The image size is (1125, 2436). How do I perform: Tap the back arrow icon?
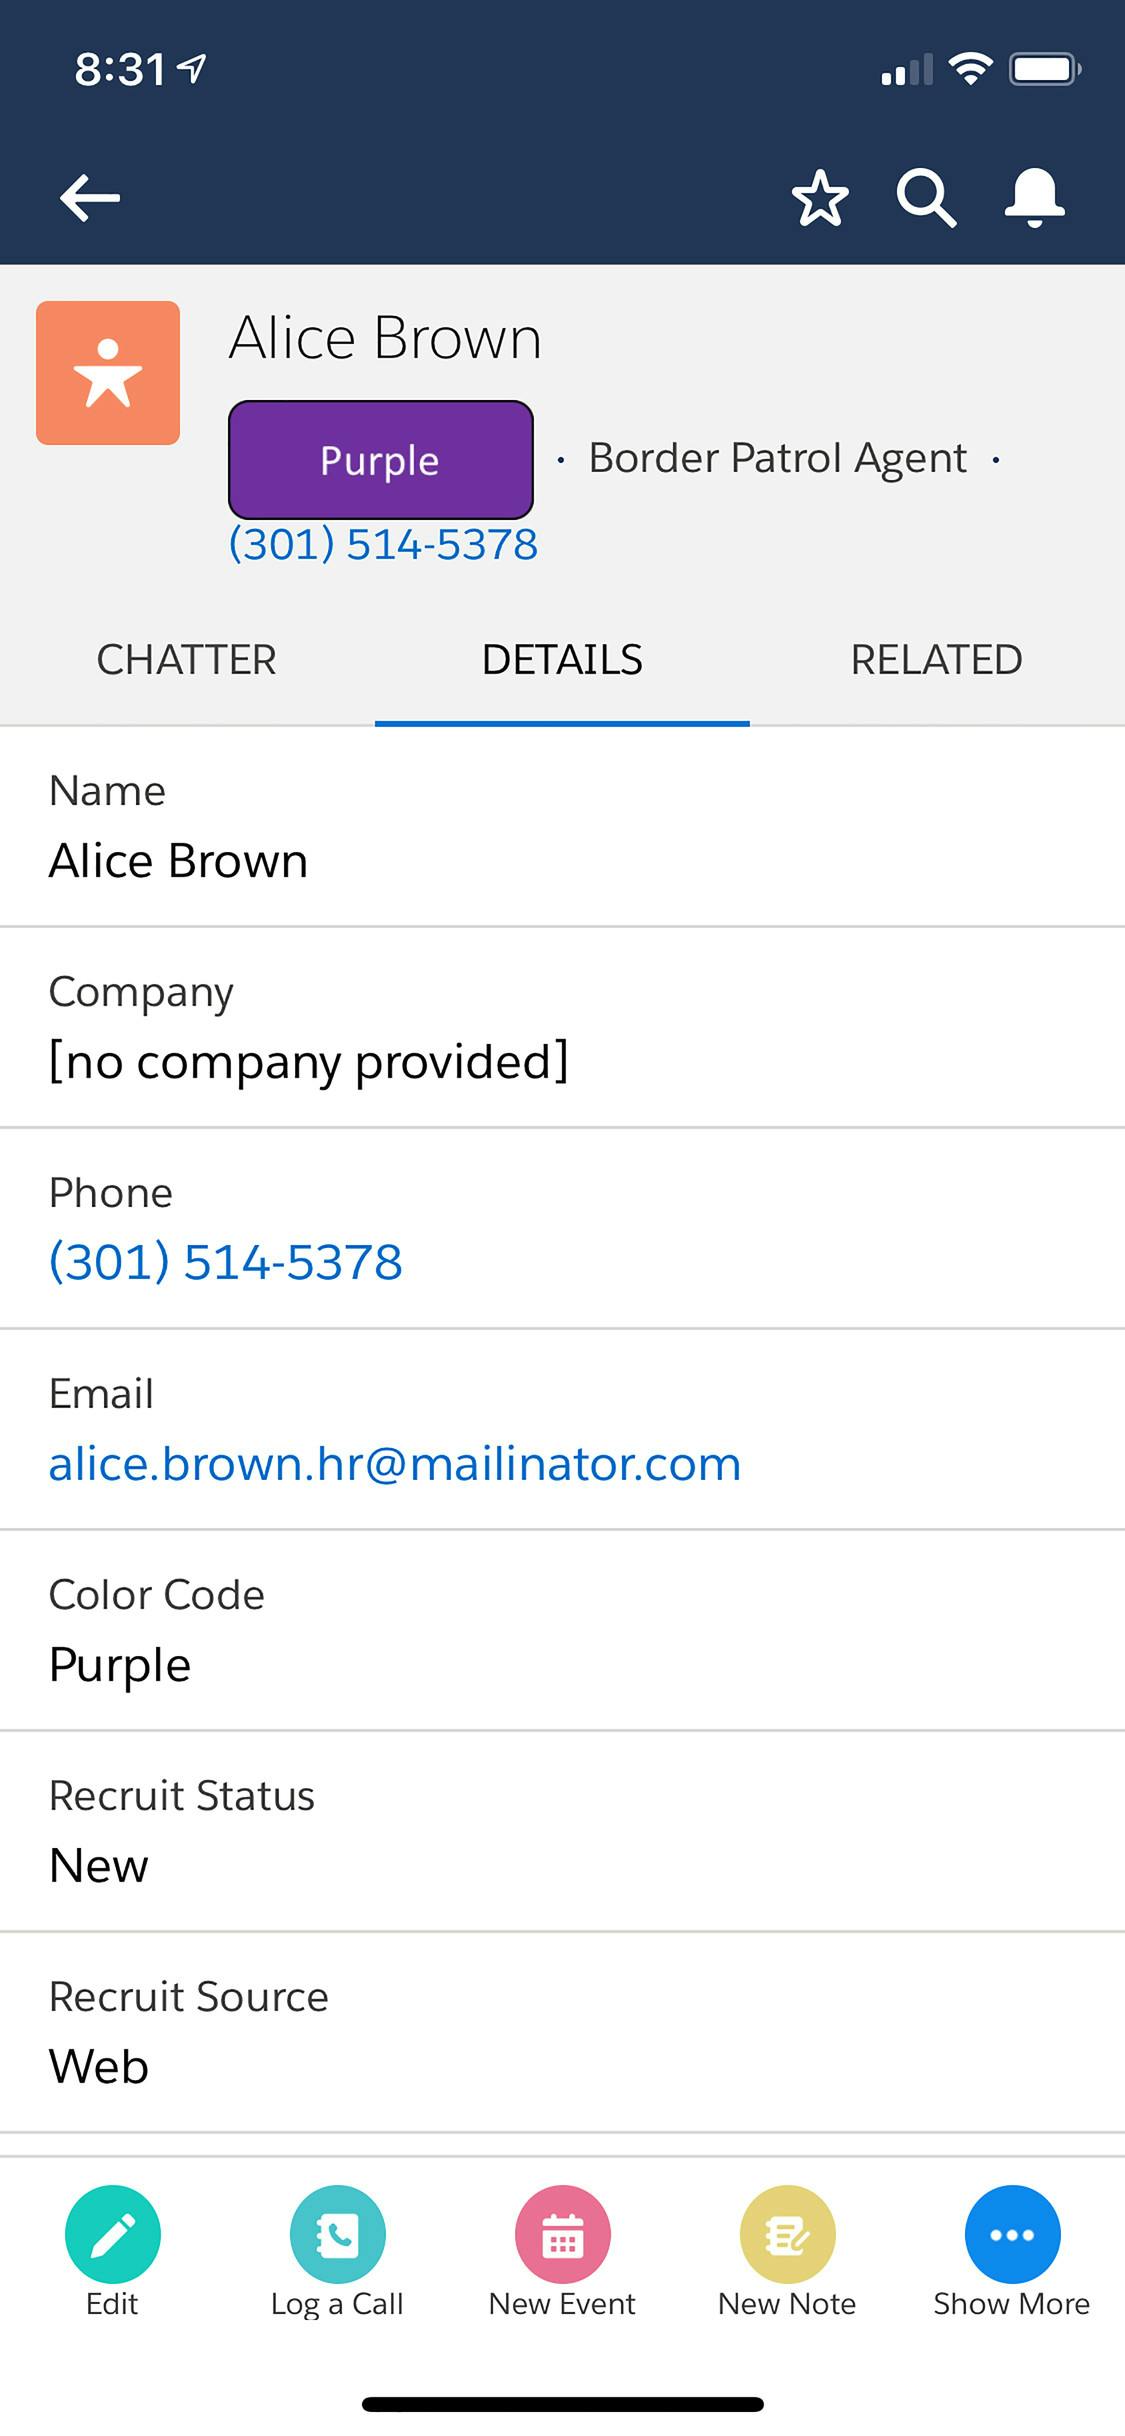90,197
